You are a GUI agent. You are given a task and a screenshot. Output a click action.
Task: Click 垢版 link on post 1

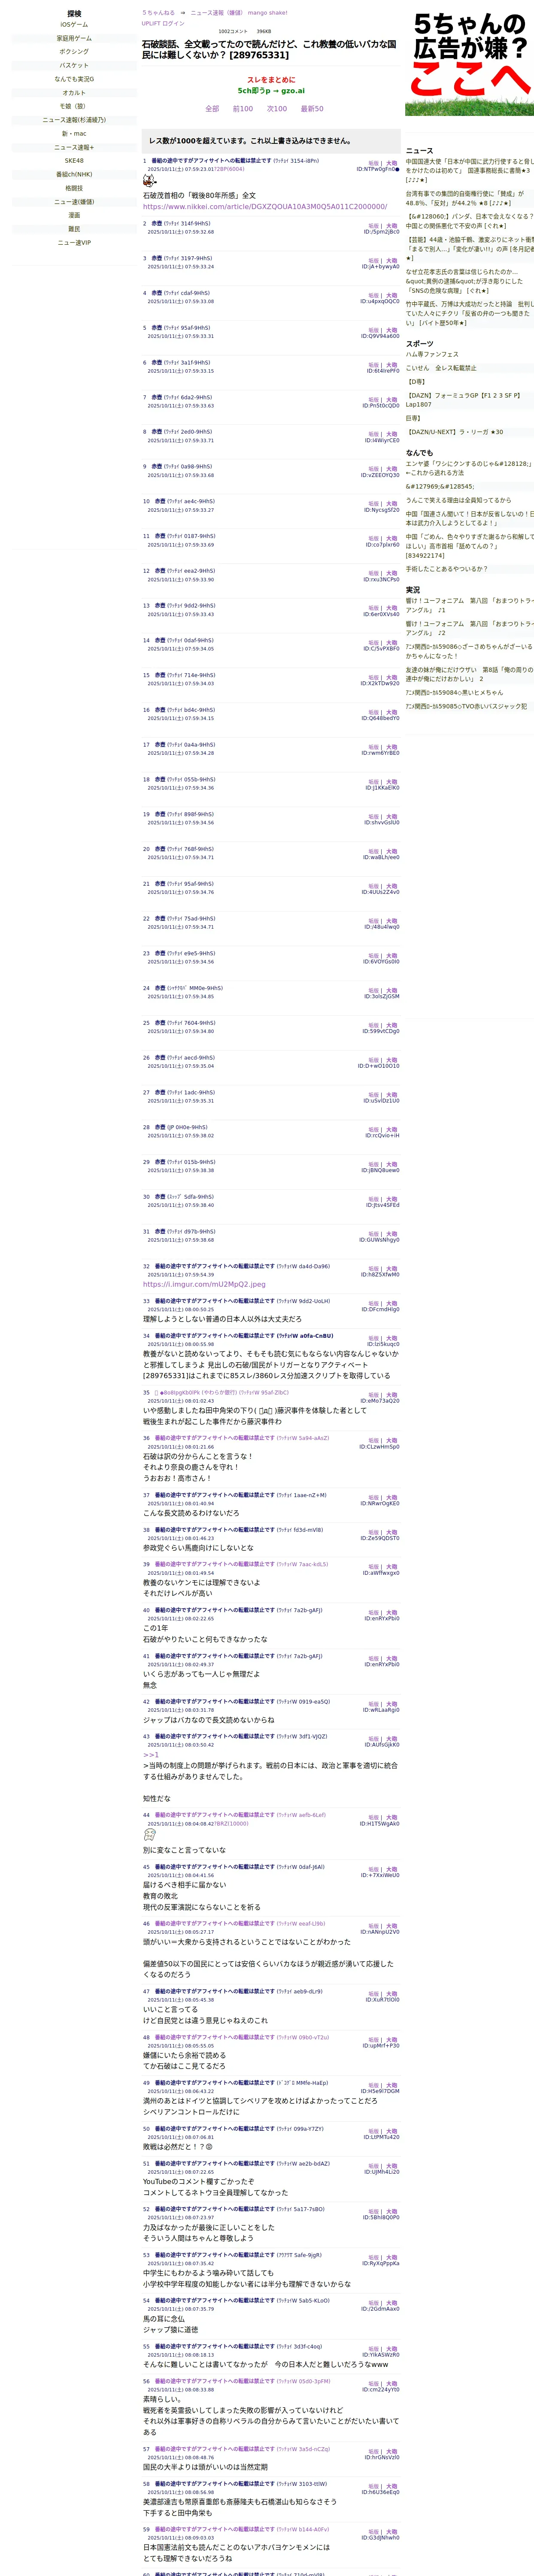[374, 163]
